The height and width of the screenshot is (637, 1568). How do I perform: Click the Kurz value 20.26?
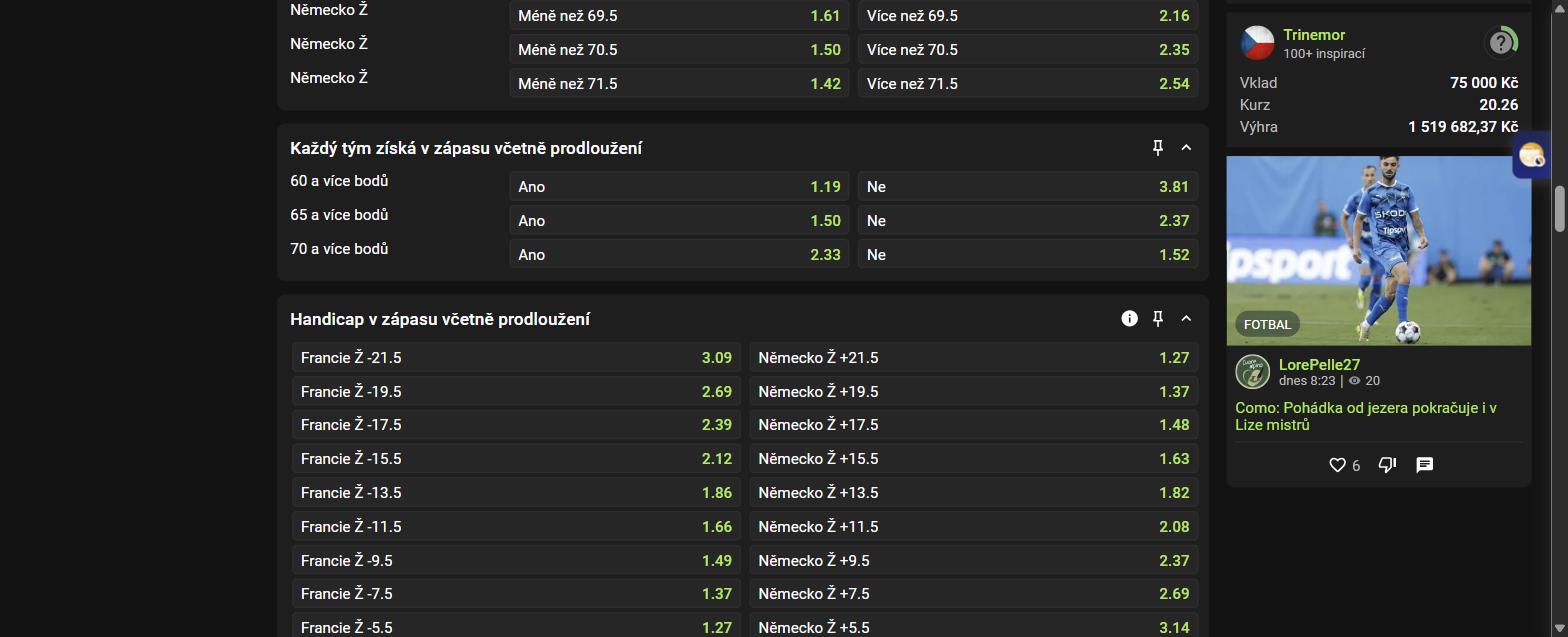click(x=1499, y=105)
